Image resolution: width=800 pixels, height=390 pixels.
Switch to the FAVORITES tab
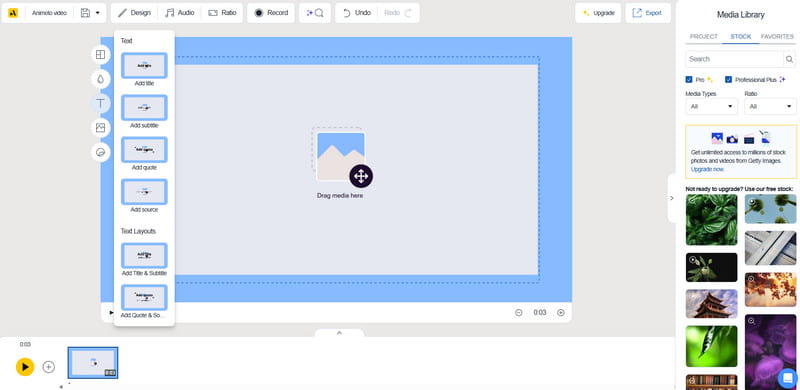777,37
